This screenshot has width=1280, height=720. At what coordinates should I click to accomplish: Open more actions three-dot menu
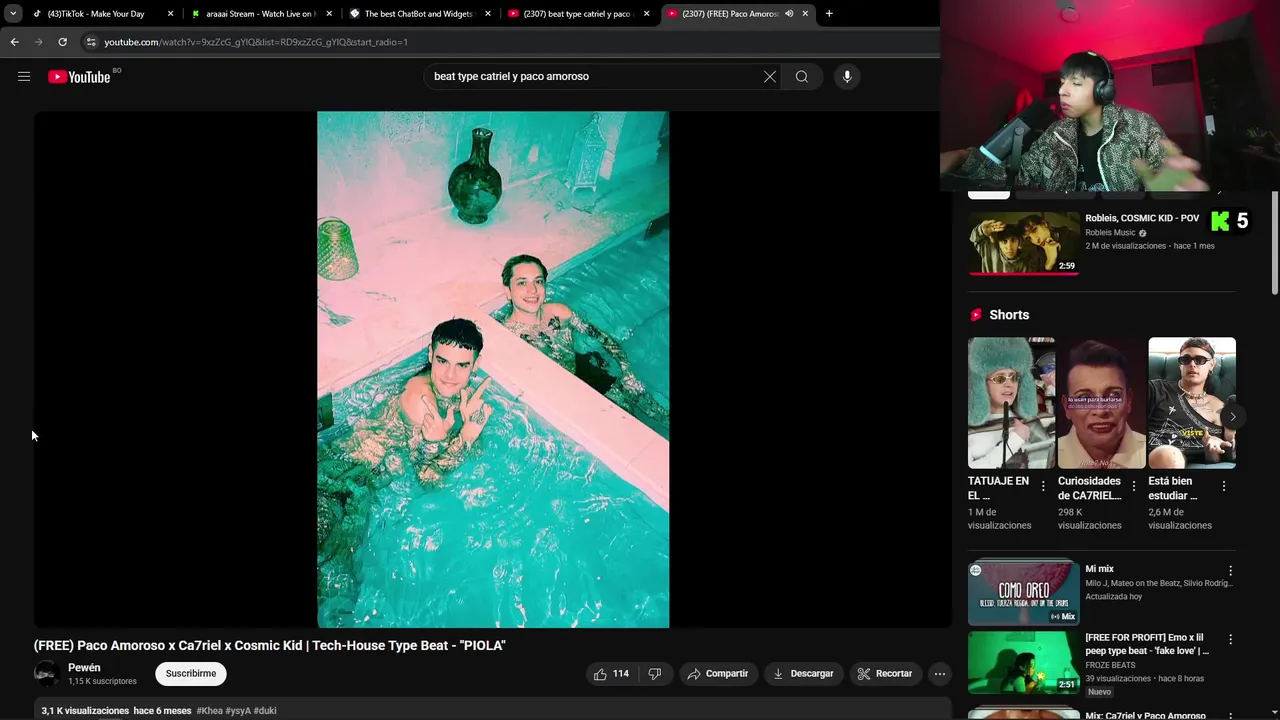939,674
